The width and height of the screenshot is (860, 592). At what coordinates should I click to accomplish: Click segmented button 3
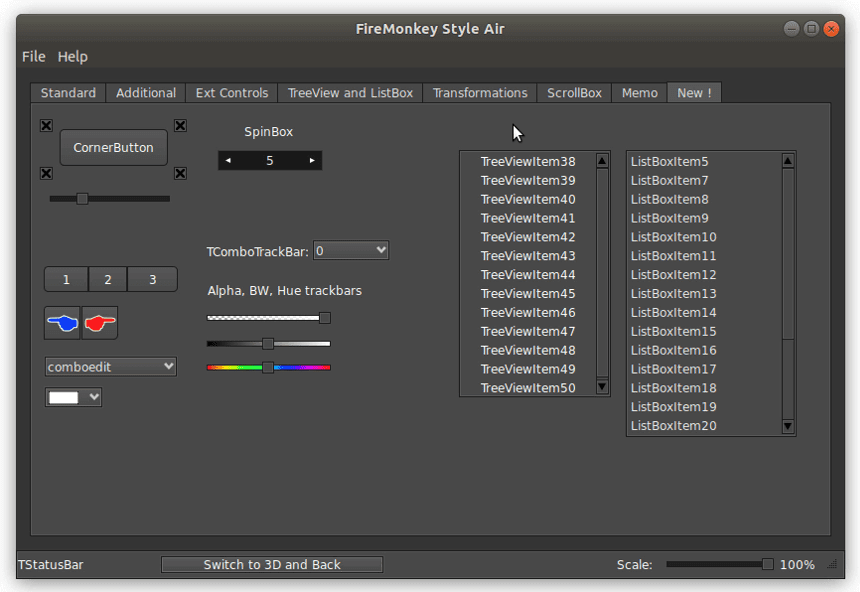point(152,279)
